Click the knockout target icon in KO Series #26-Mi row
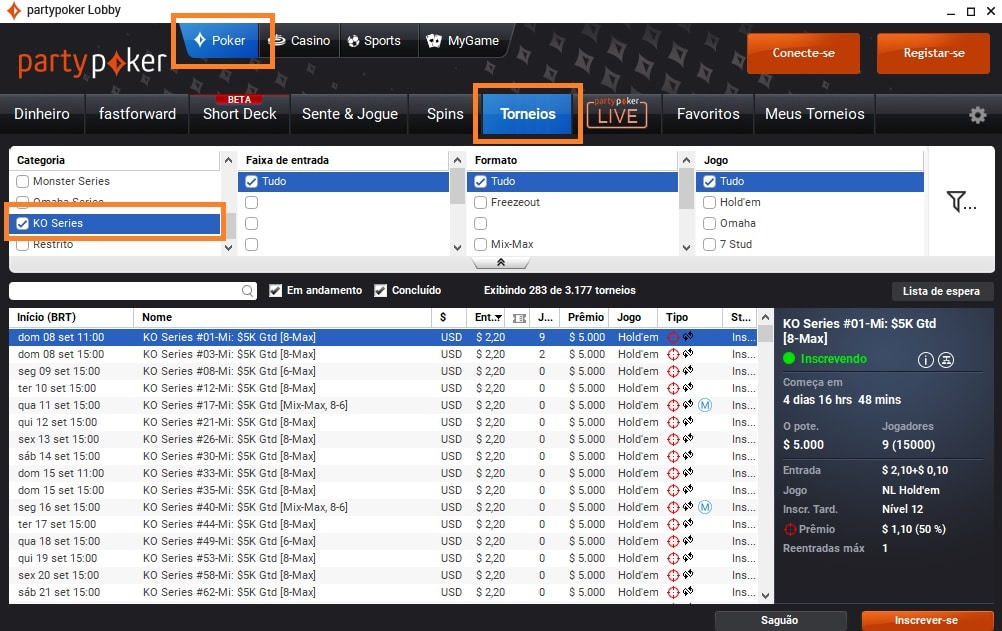The height and width of the screenshot is (631, 1002). pyautogui.click(x=673, y=439)
